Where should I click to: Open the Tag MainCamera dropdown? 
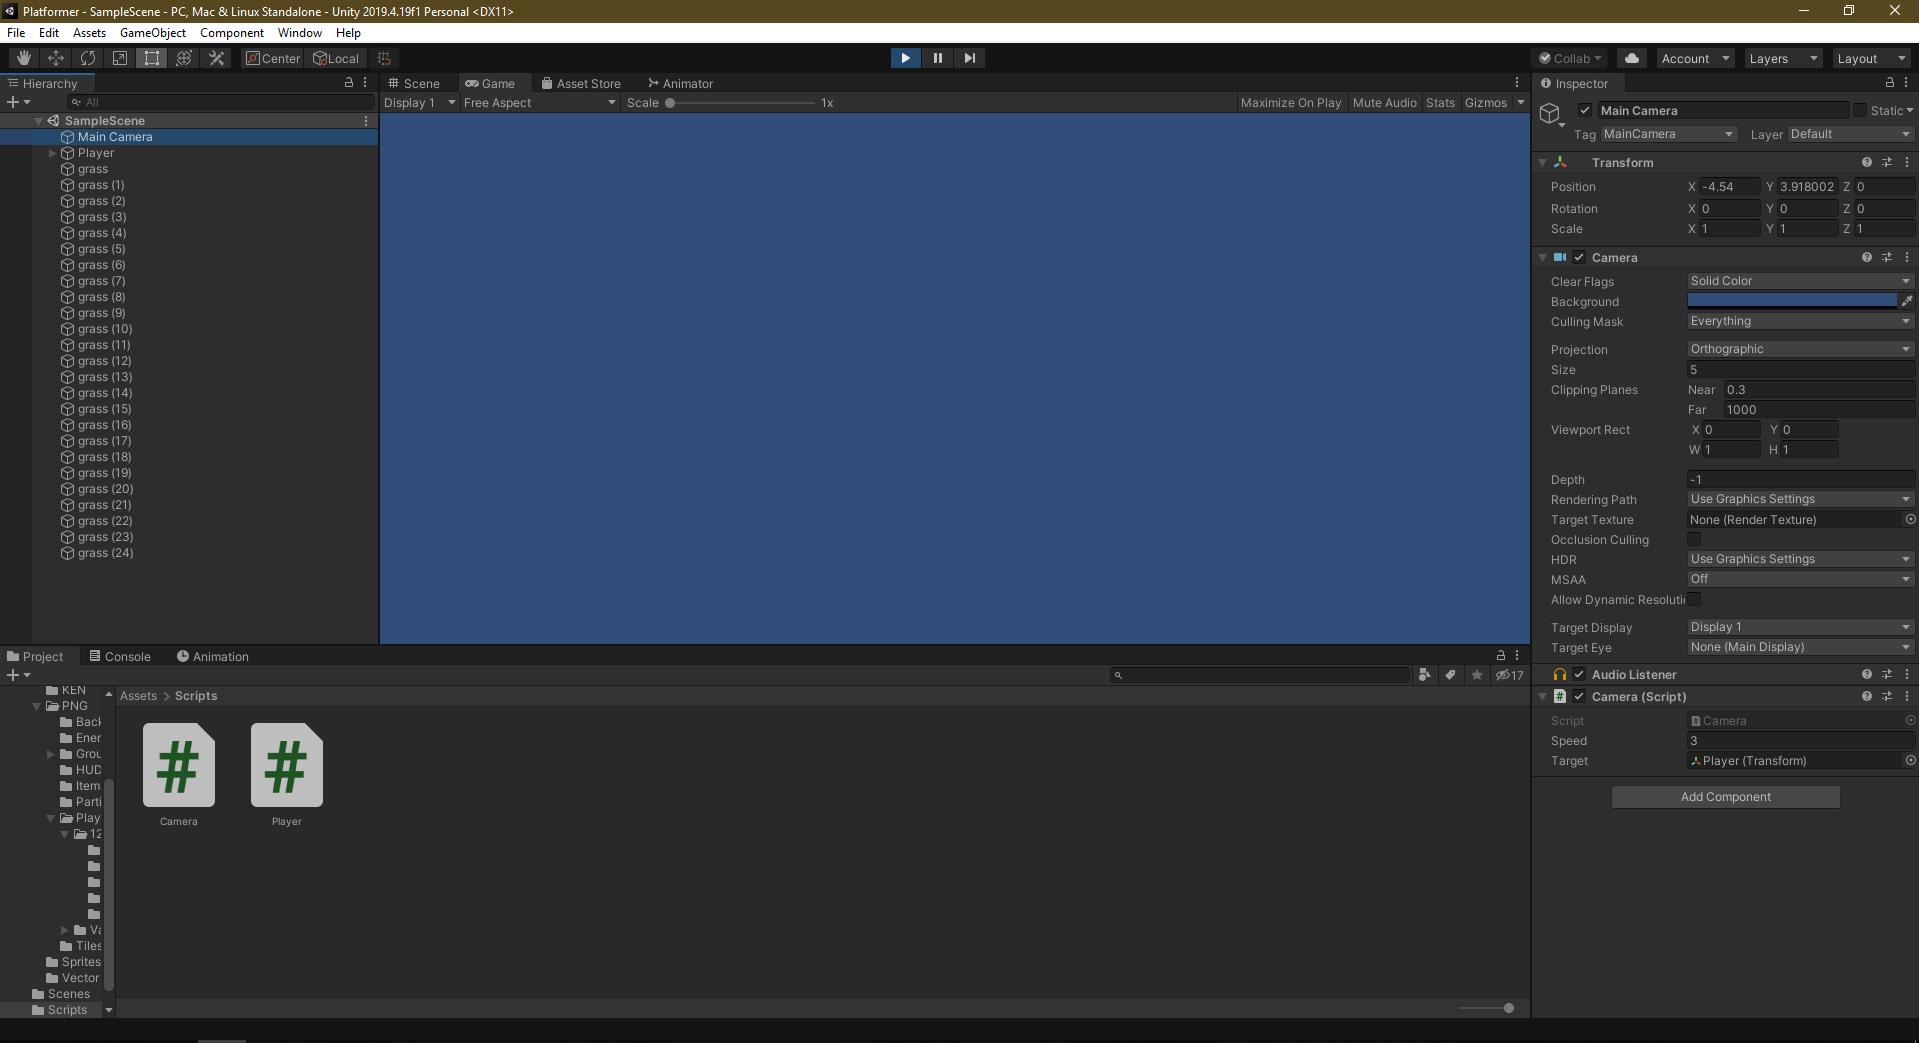click(1668, 134)
